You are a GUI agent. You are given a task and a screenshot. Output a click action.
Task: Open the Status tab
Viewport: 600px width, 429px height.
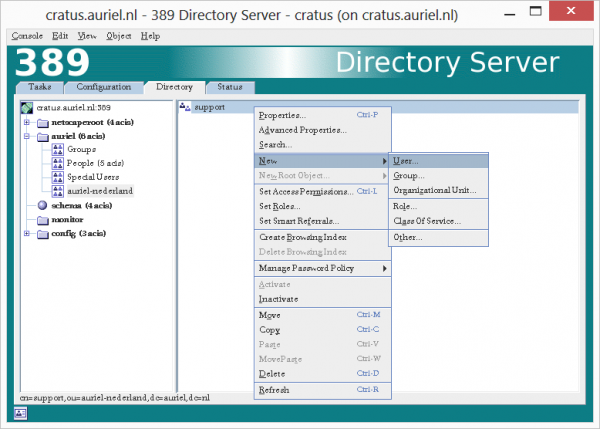point(232,87)
